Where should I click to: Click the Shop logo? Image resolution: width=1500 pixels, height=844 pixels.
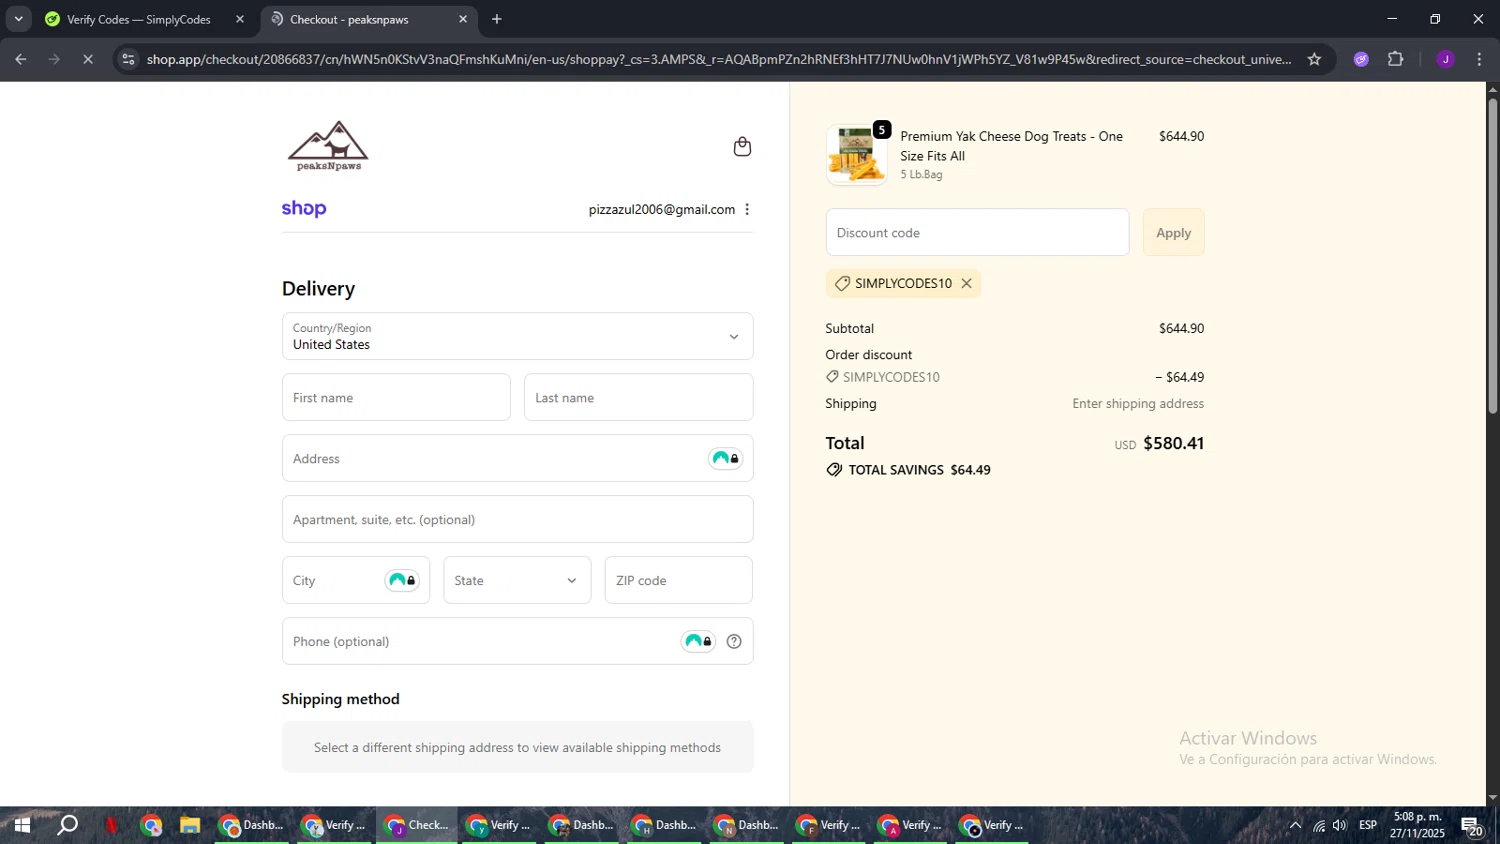click(304, 208)
